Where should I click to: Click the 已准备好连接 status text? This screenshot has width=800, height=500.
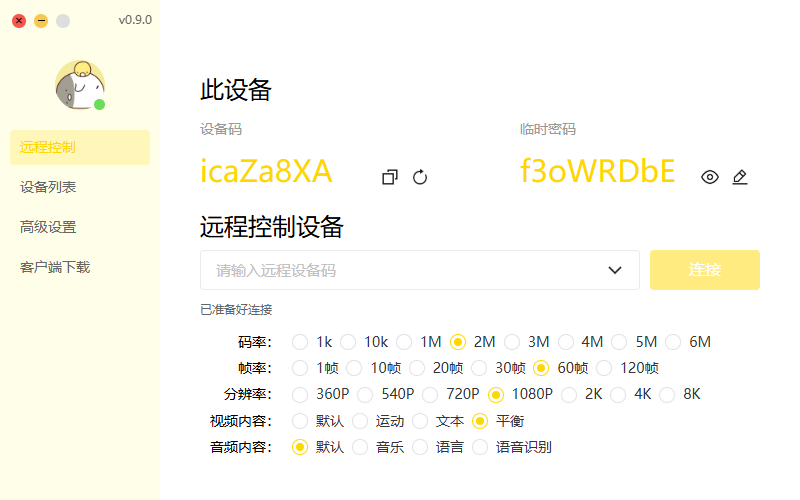tap(236, 310)
